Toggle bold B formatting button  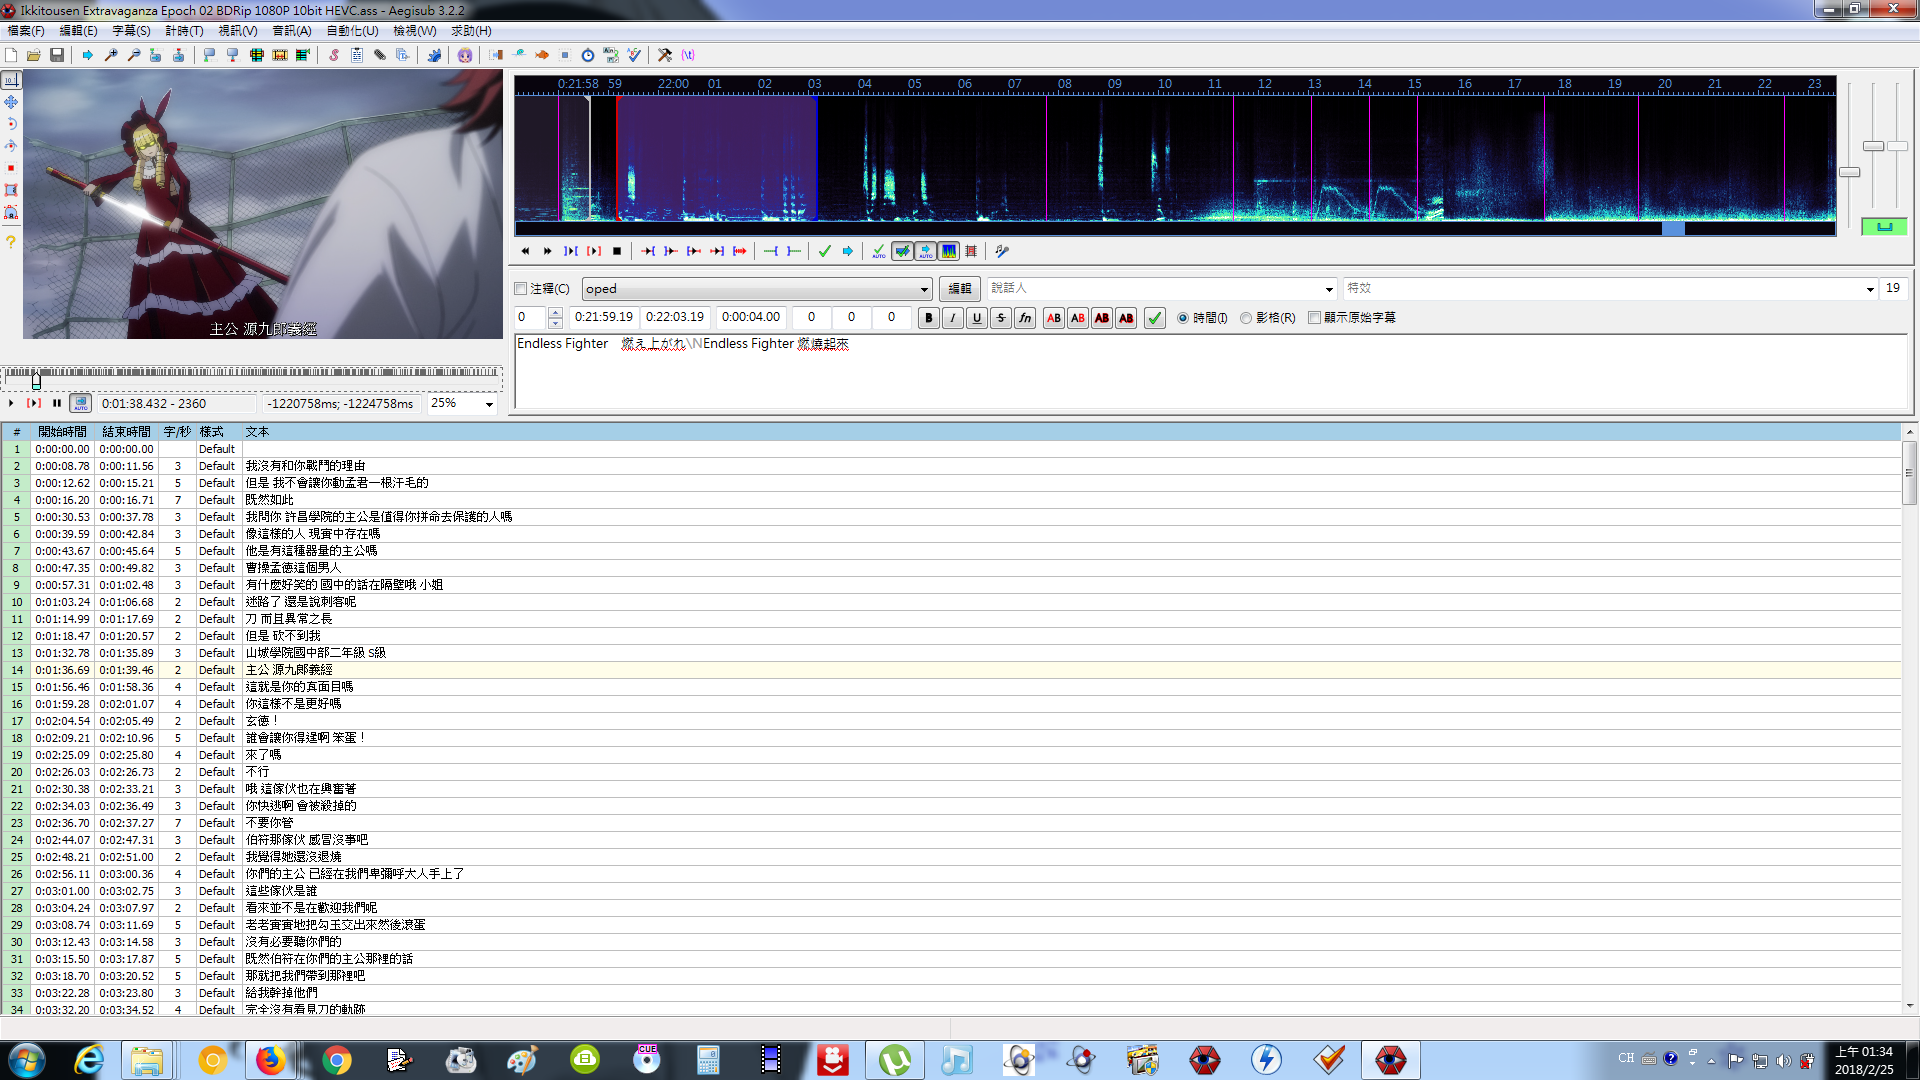click(x=929, y=318)
